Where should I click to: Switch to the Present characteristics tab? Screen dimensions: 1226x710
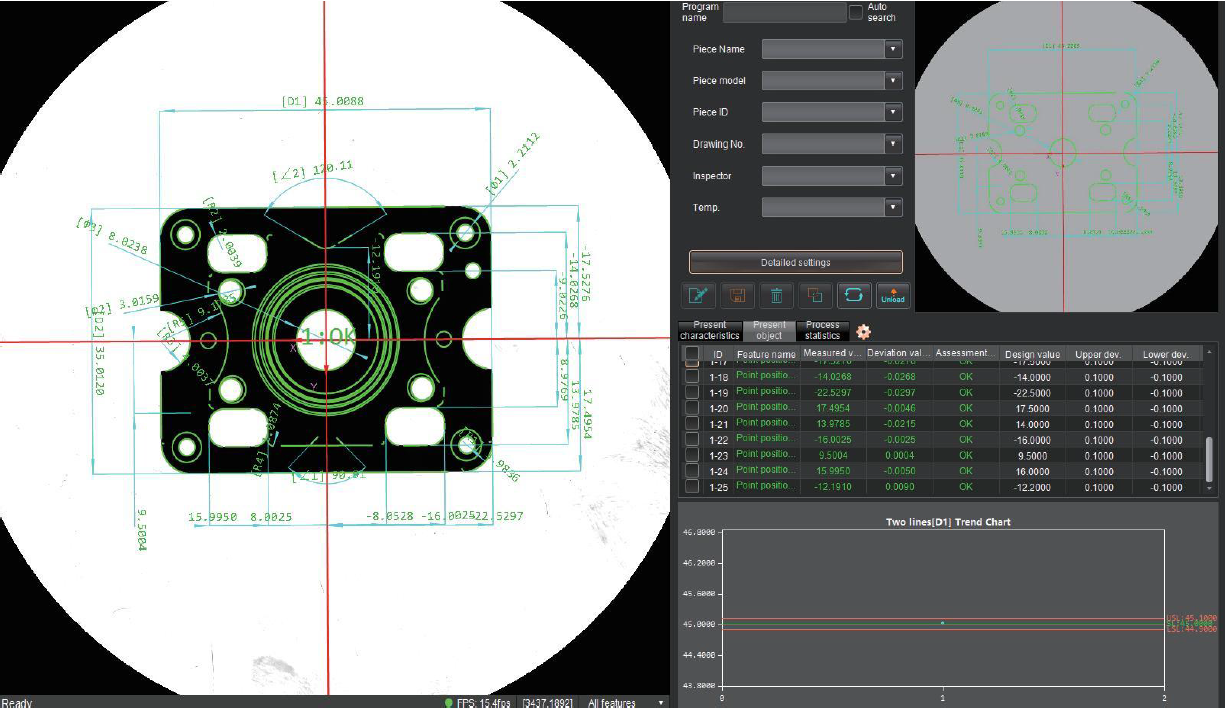click(x=709, y=331)
